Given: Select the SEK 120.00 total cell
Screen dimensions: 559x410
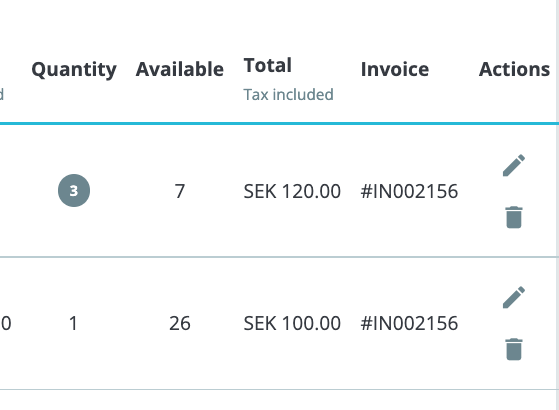Looking at the screenshot, I should click(292, 191).
